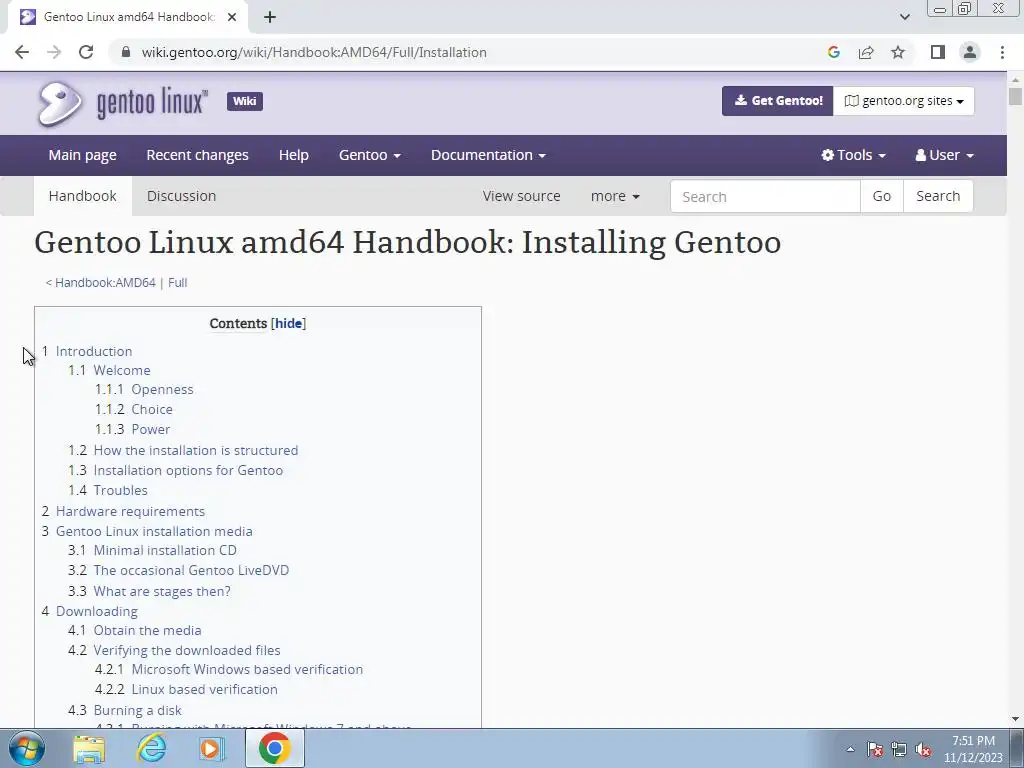Jump to Minimal installation CD
Screen dimensions: 1024x768
click(x=165, y=551)
